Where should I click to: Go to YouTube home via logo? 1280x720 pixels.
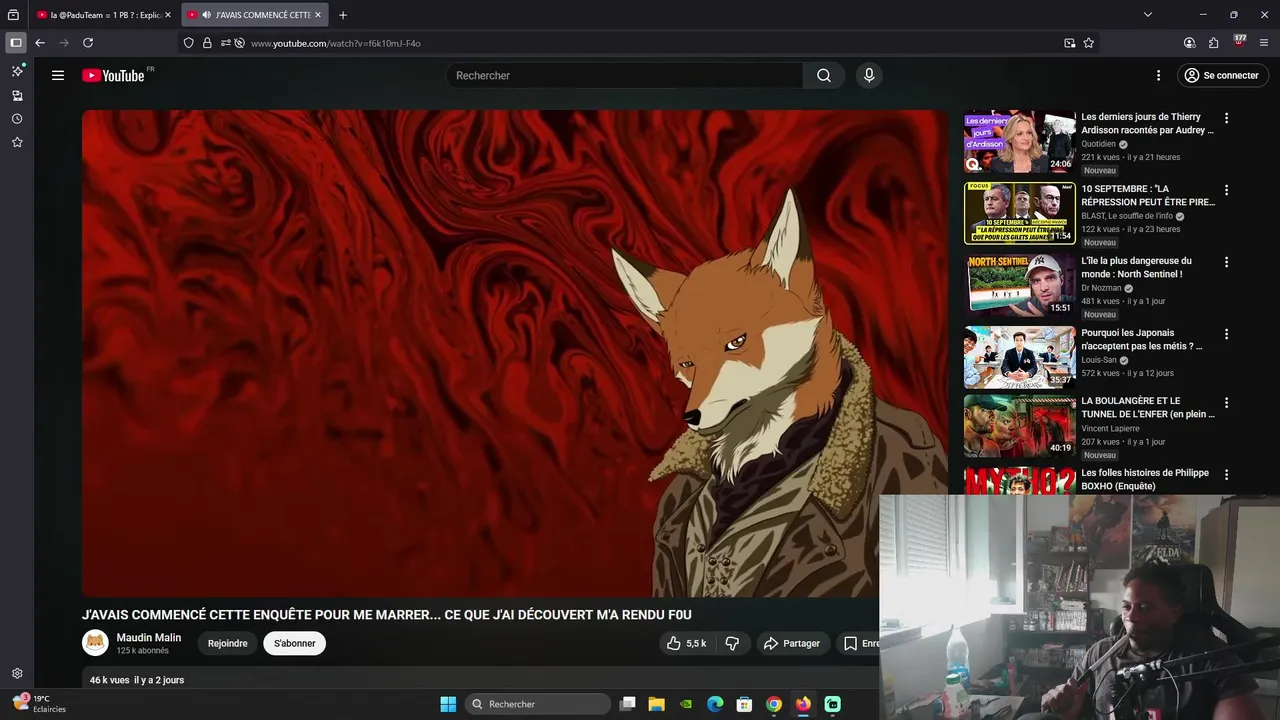(113, 75)
